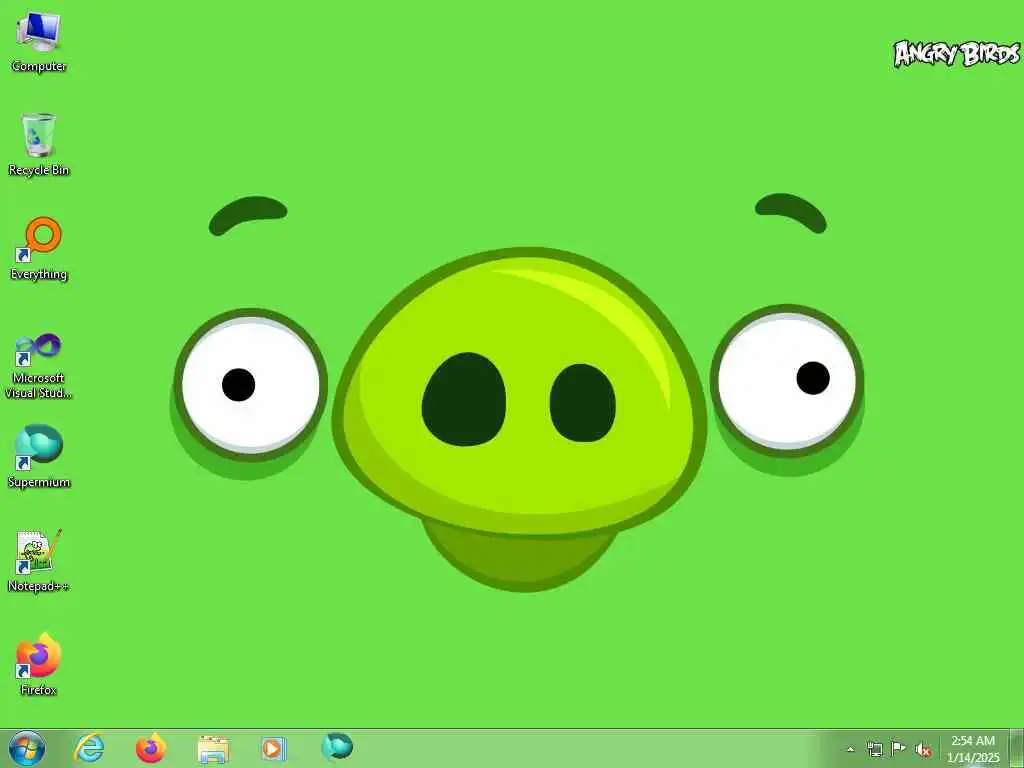Viewport: 1024px width, 768px height.
Task: Select the Firefox desktop shortcut
Action: pyautogui.click(x=39, y=664)
